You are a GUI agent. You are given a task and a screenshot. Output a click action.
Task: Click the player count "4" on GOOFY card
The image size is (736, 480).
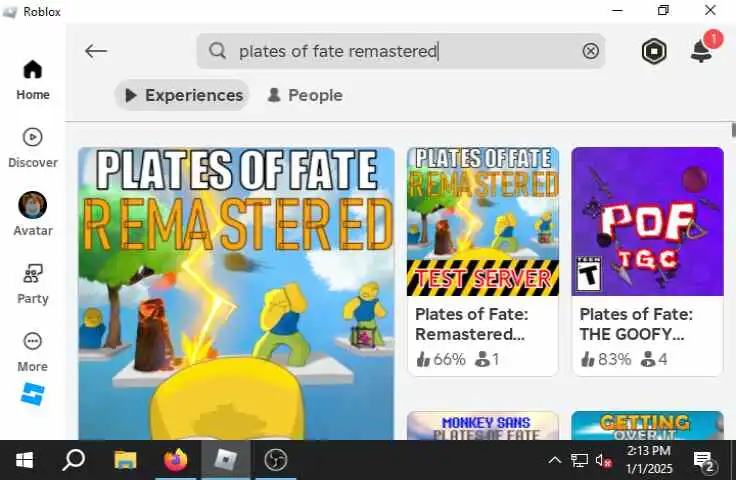click(x=654, y=359)
